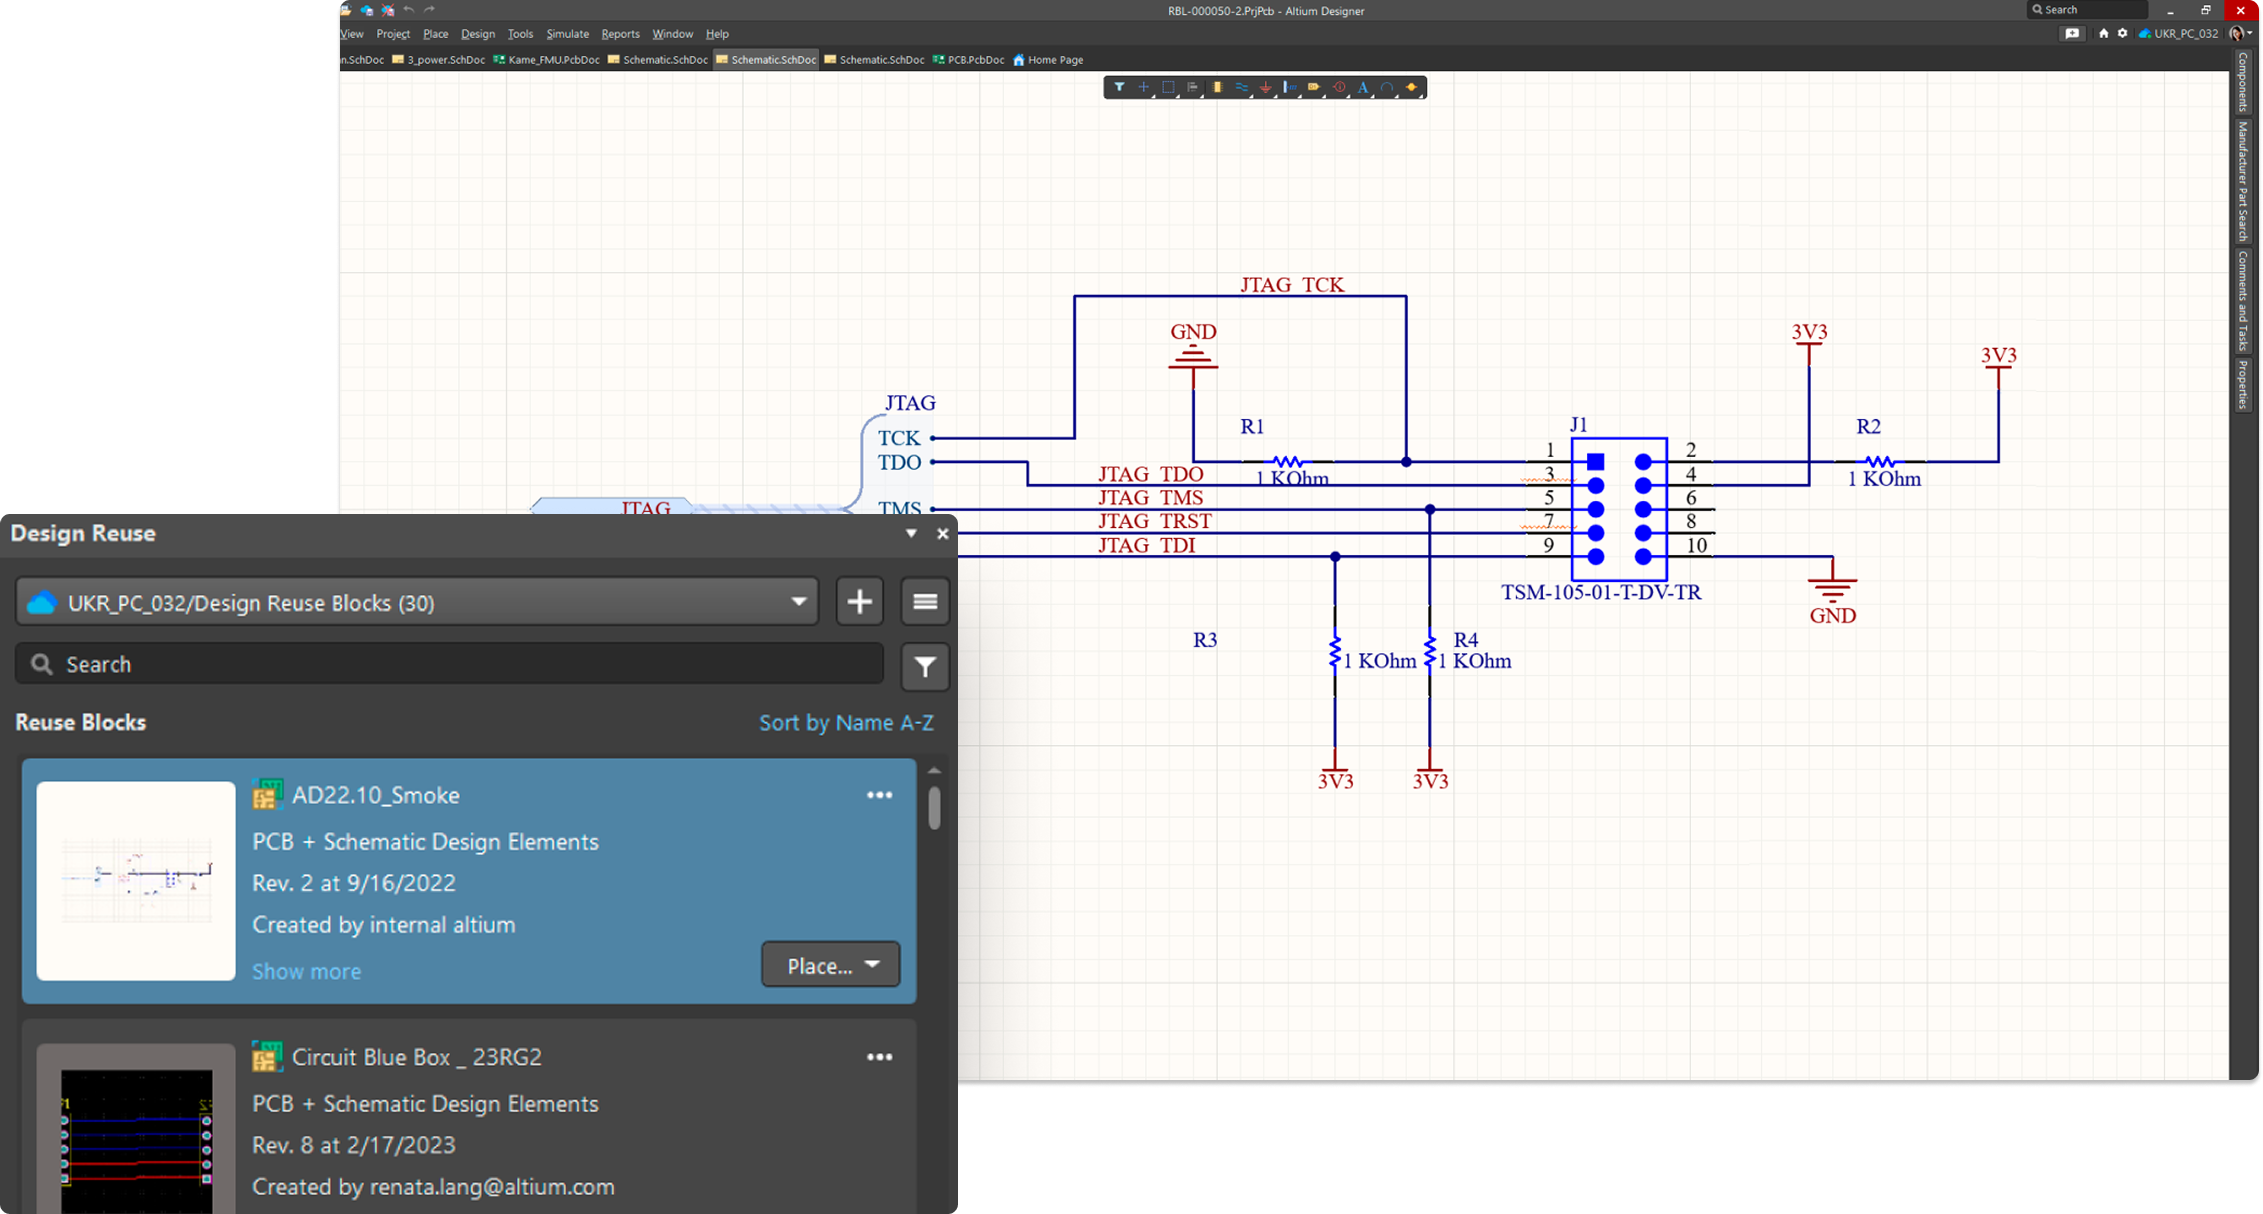The image size is (2263, 1214).
Task: Click the Design Reuse search field
Action: [x=450, y=664]
